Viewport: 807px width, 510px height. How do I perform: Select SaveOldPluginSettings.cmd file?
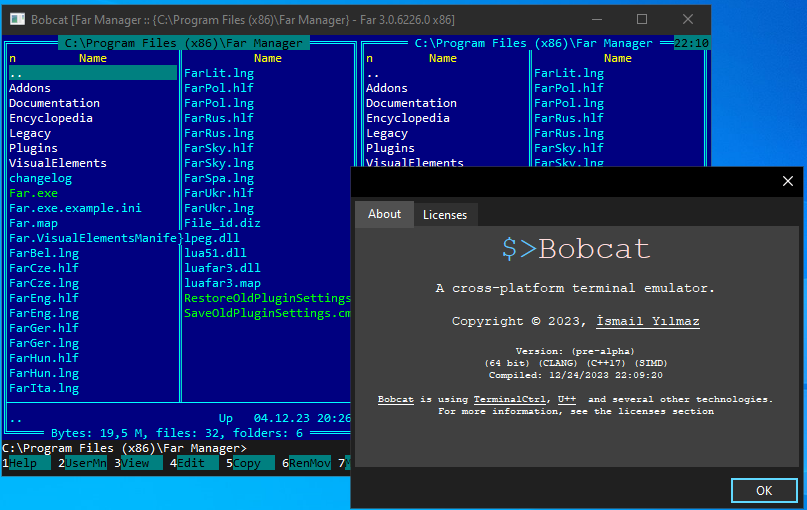point(267,313)
